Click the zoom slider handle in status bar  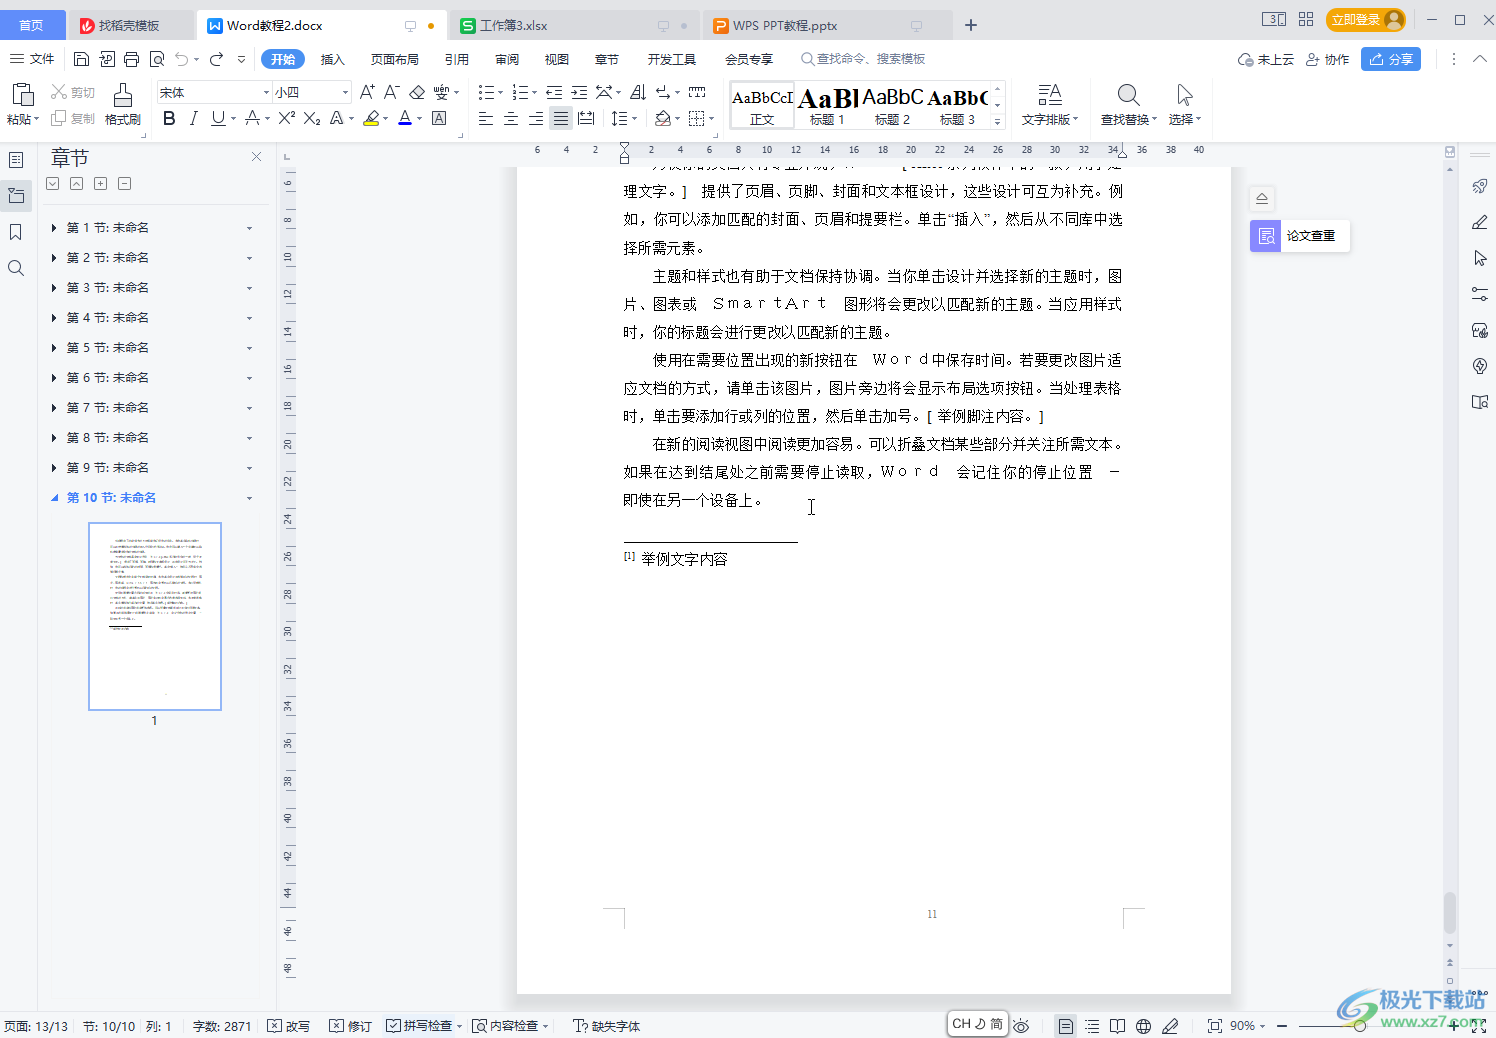pos(1359,1026)
